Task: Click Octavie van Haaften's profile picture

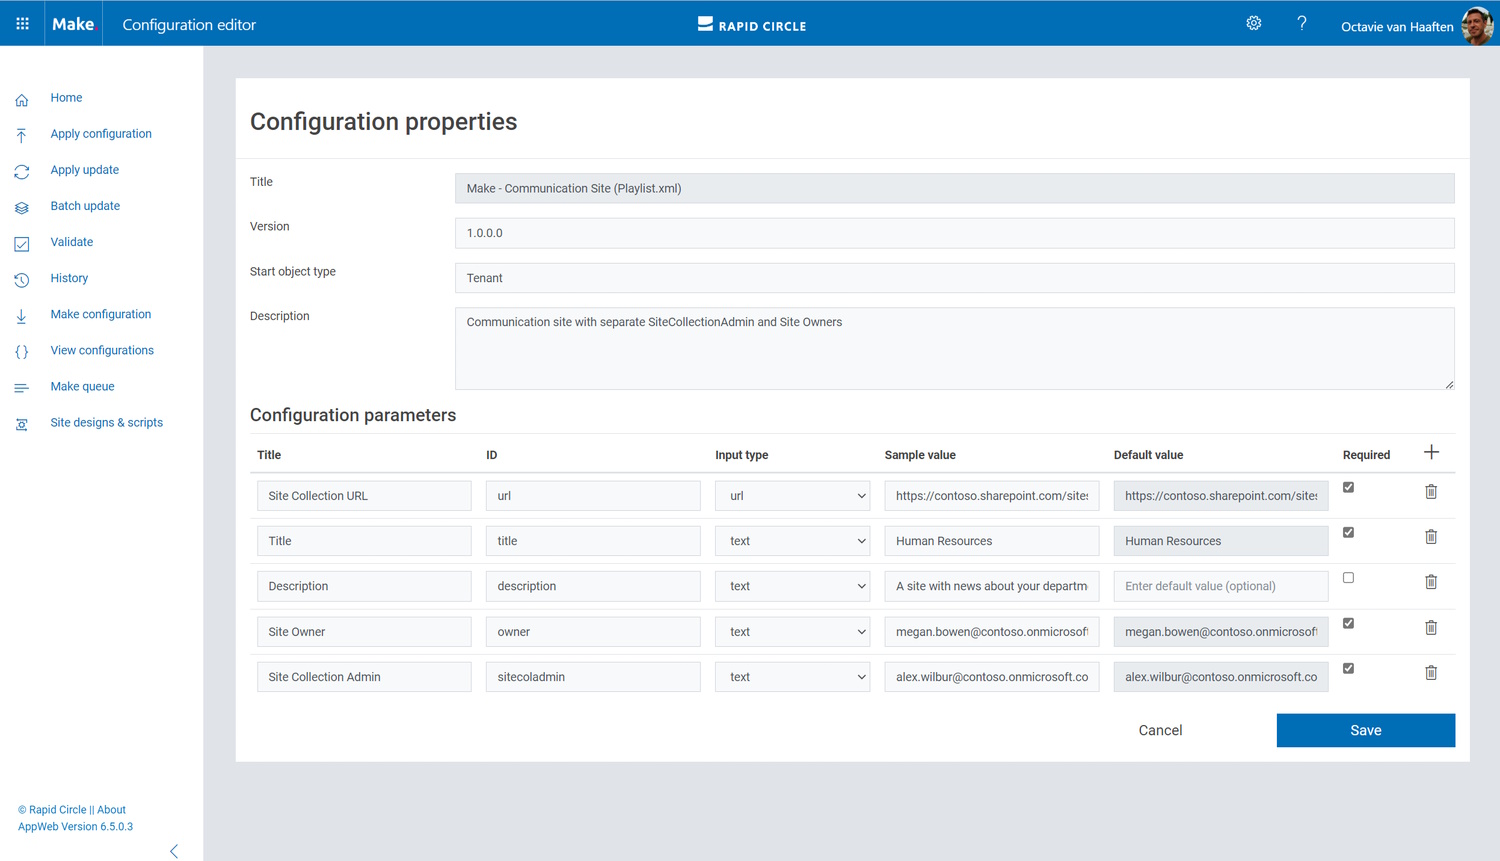Action: pyautogui.click(x=1476, y=25)
